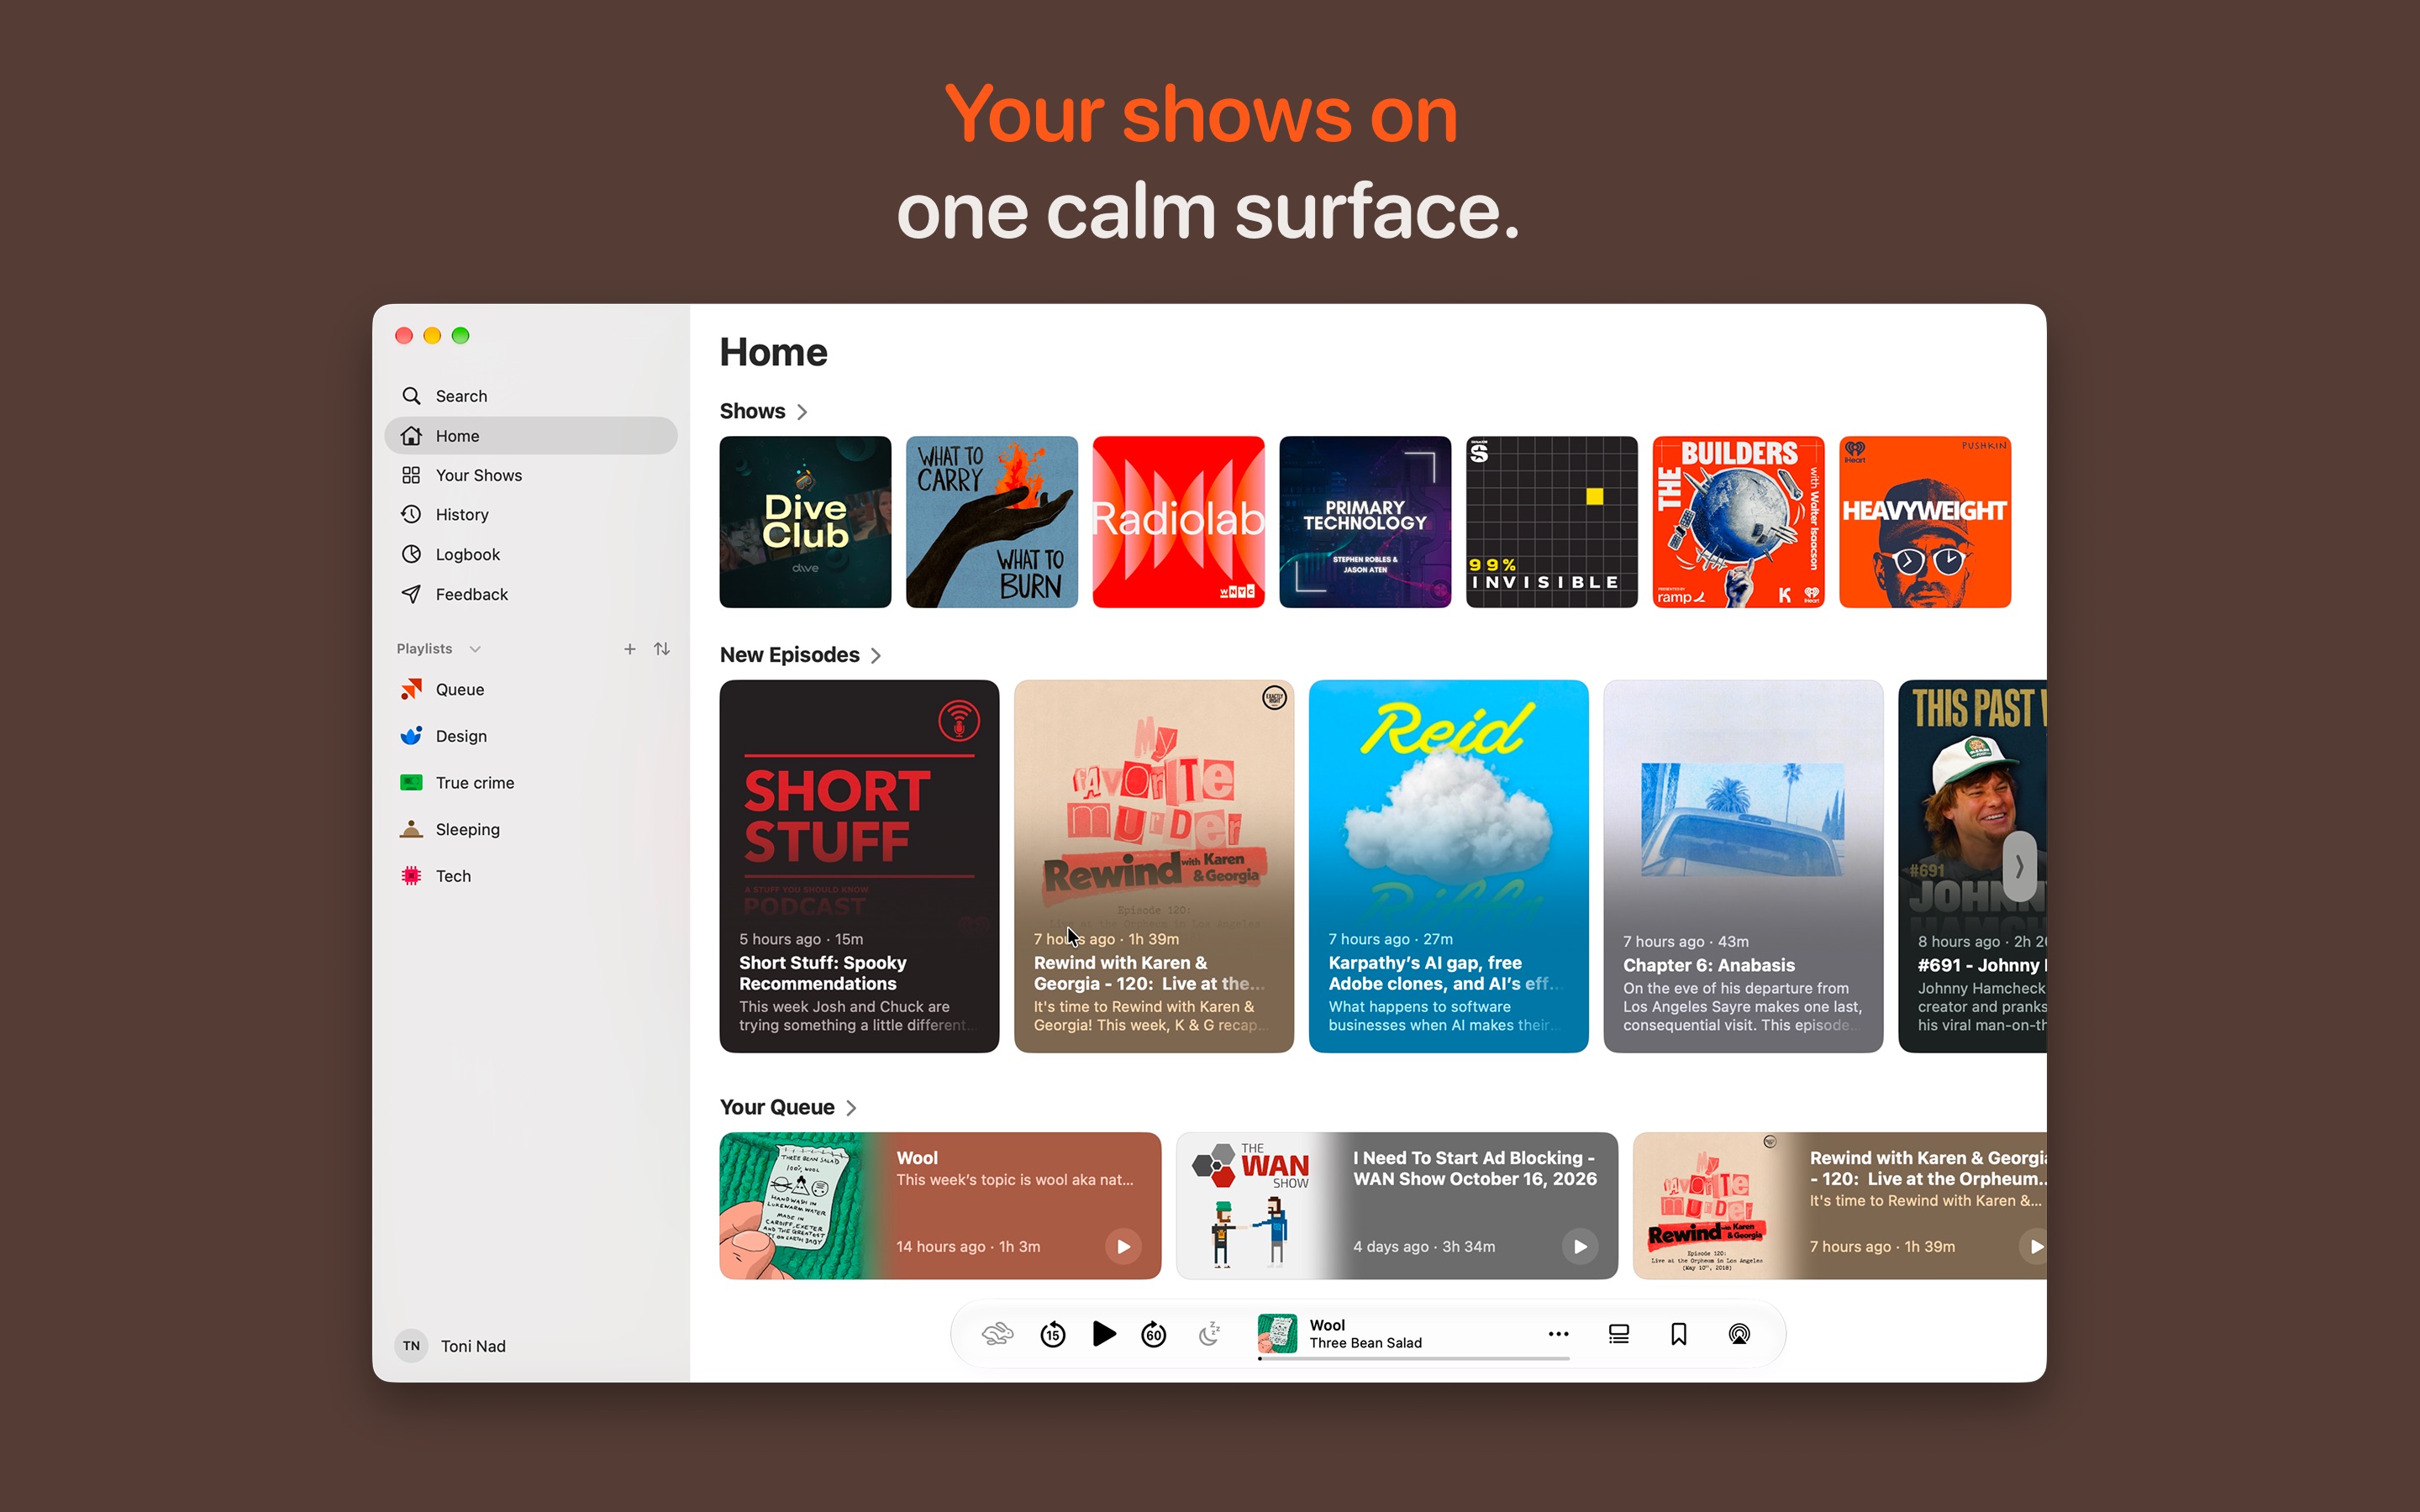2420x1512 pixels.
Task: Play the Rewind with Karen queue episode
Action: point(2035,1246)
